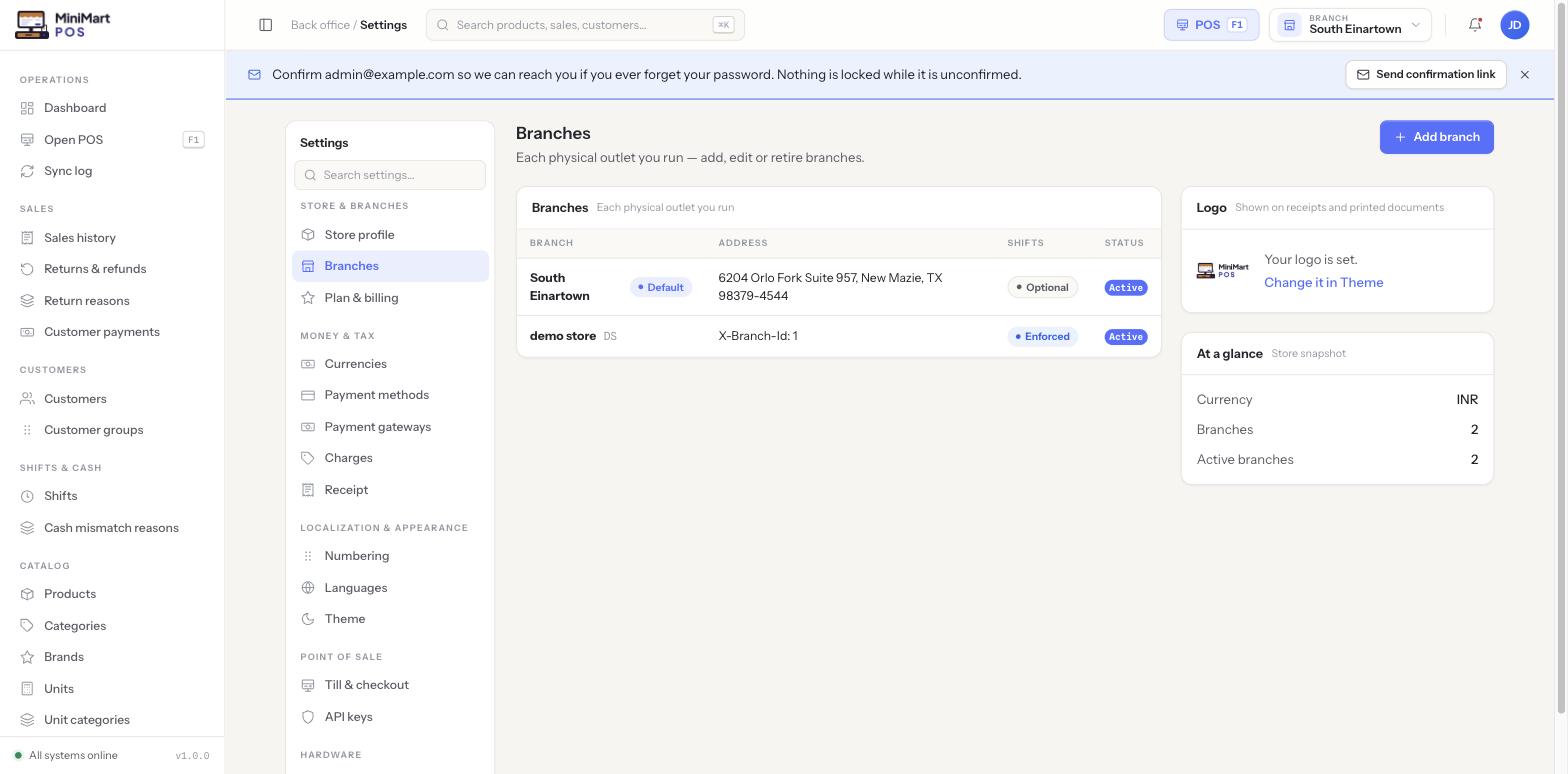Open the Dashboard icon in sidebar

click(x=27, y=108)
